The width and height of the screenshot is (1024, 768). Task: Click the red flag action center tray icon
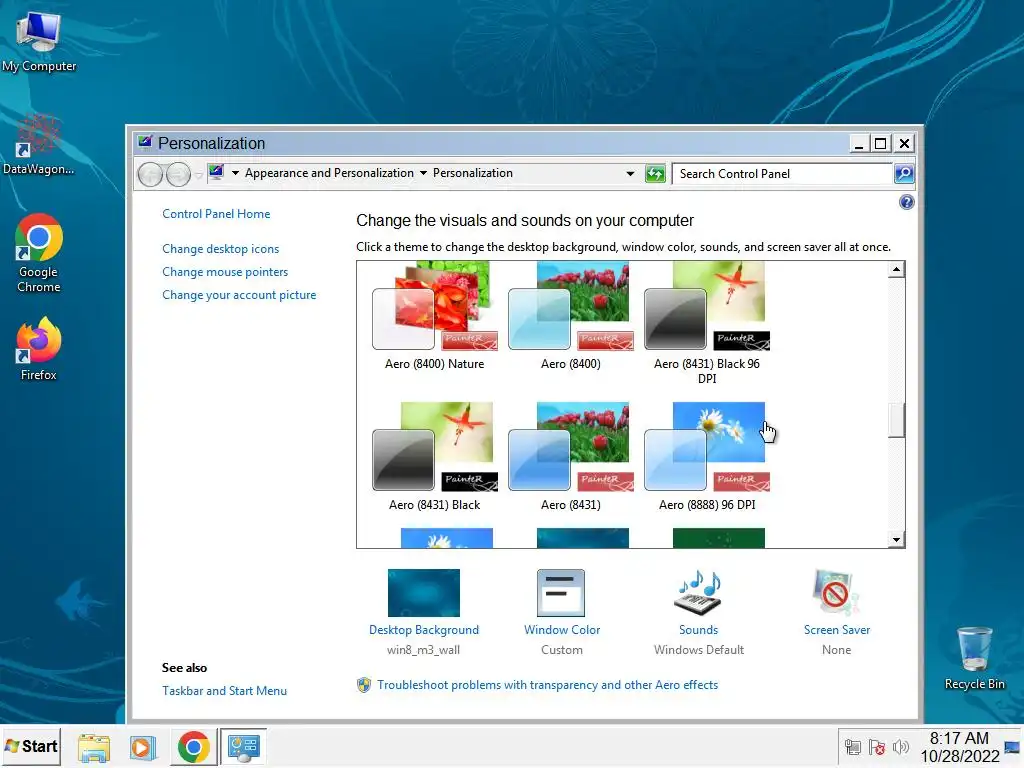(x=876, y=746)
